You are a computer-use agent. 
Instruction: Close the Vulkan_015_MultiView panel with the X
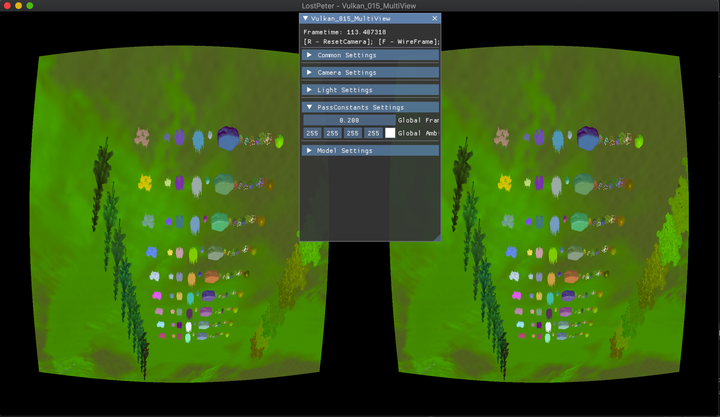[434, 18]
